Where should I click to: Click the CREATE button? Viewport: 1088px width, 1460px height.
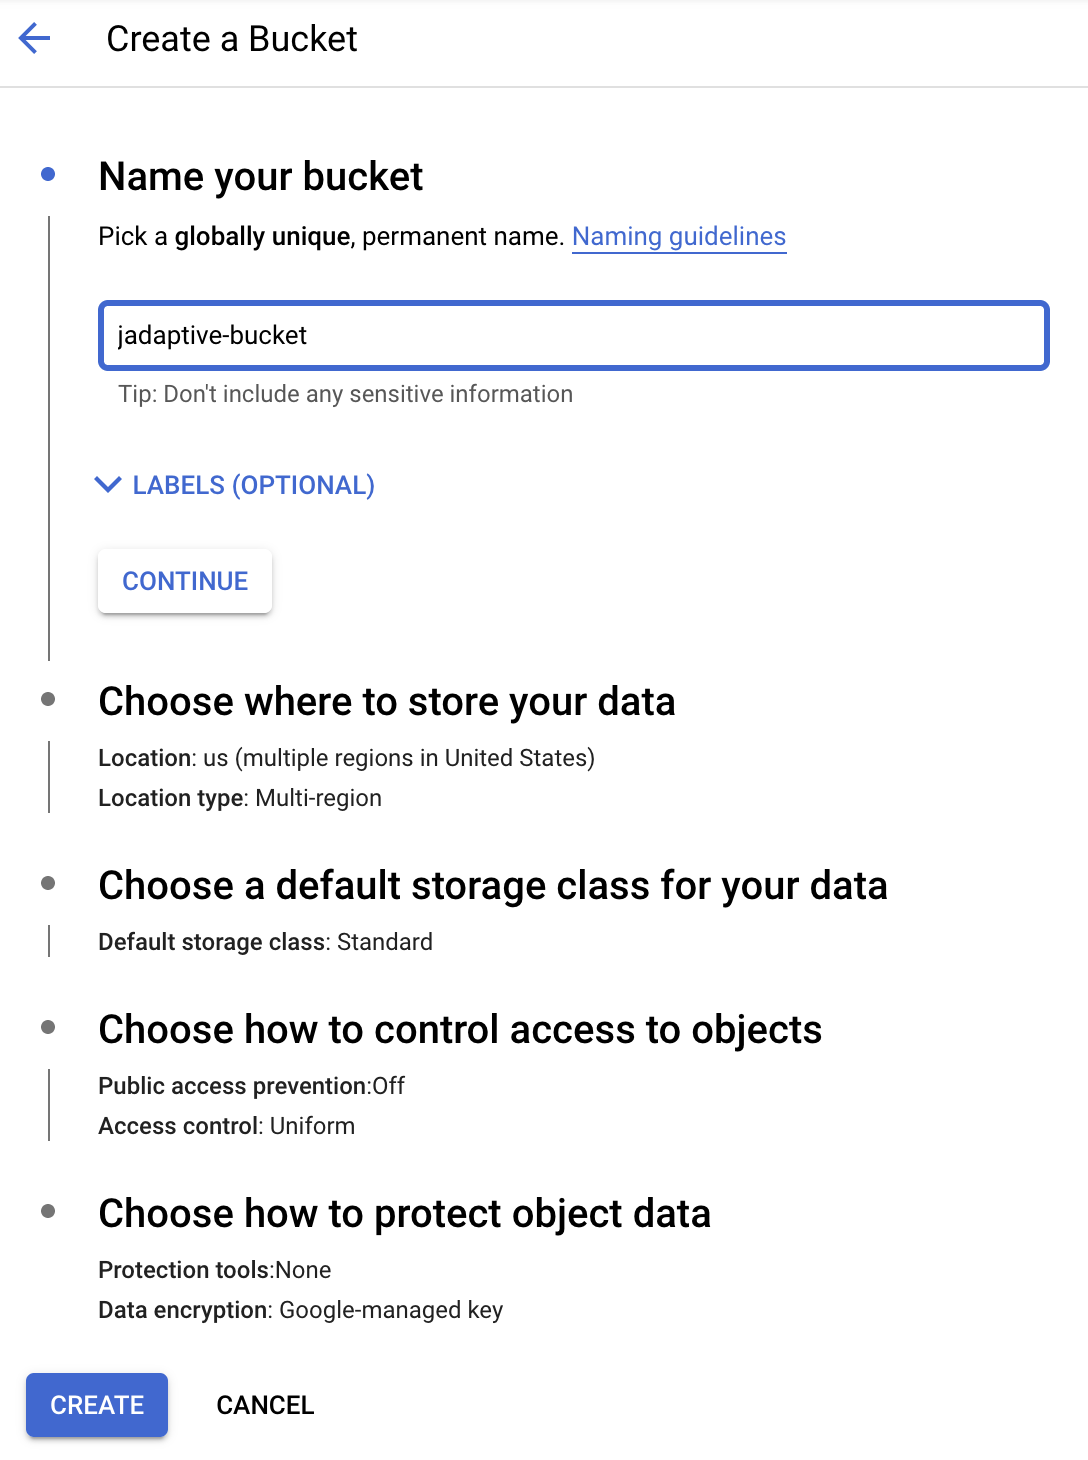(97, 1405)
